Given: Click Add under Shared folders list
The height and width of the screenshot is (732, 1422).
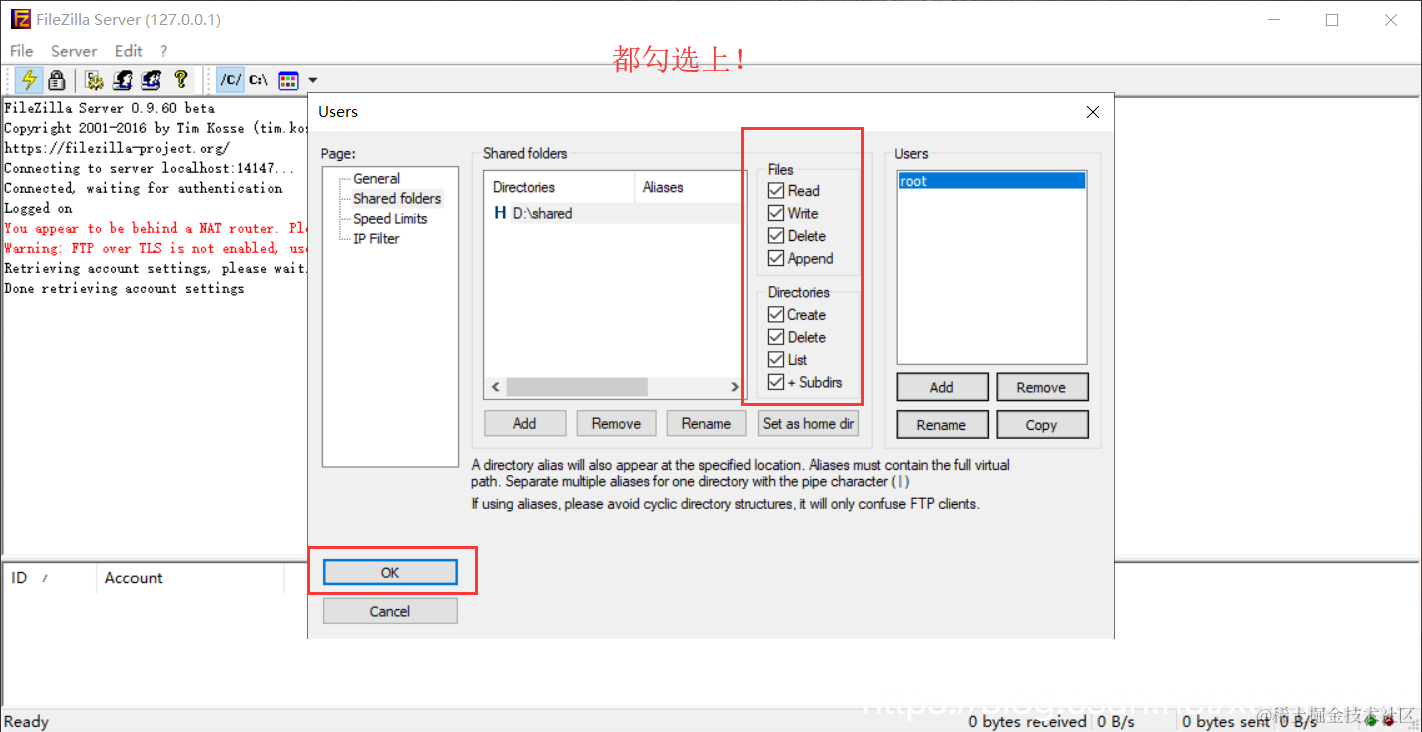Looking at the screenshot, I should (525, 423).
